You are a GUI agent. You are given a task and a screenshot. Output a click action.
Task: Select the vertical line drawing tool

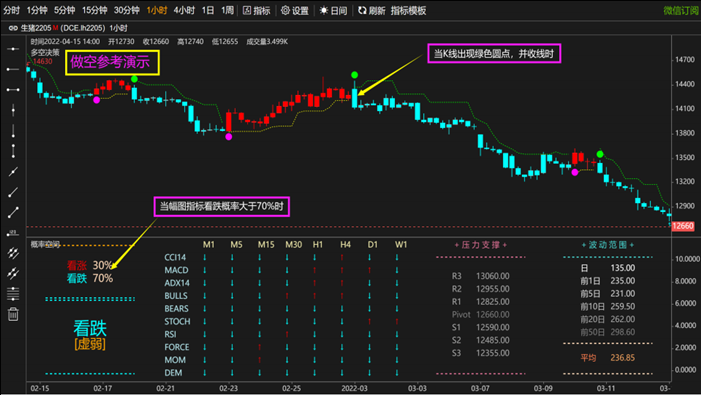13,110
